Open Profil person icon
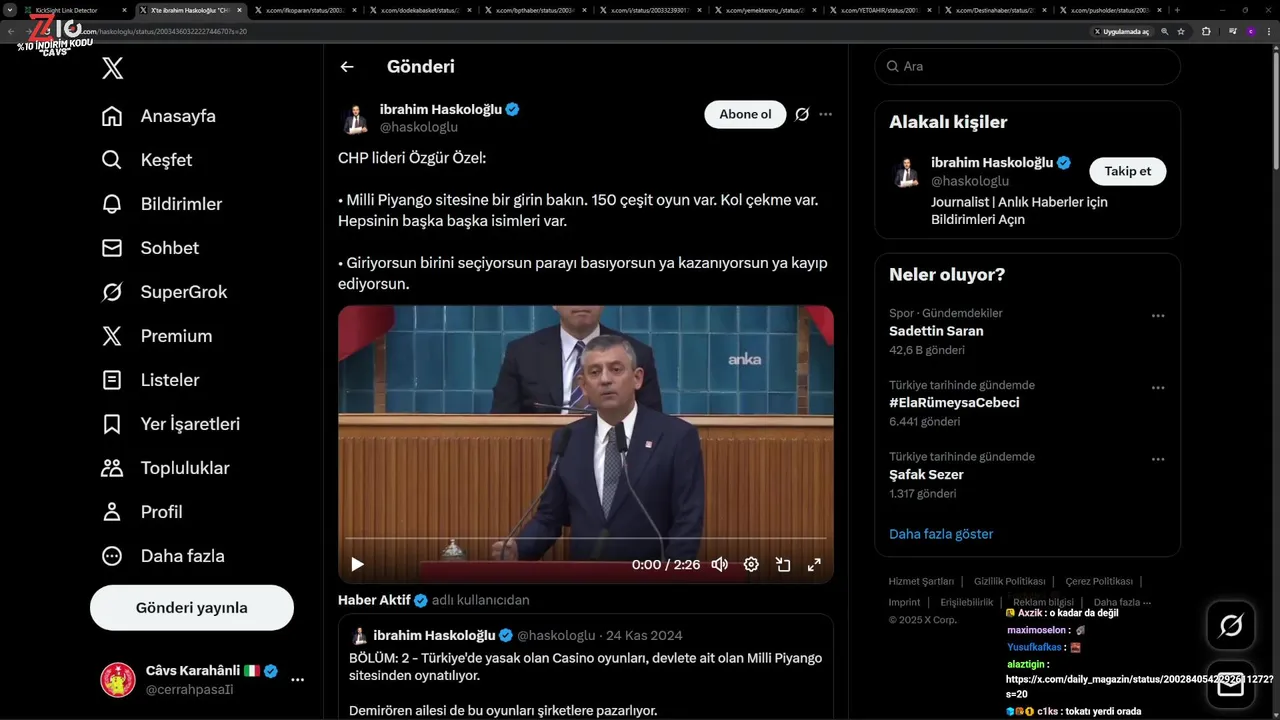The width and height of the screenshot is (1280, 720). click(x=112, y=512)
